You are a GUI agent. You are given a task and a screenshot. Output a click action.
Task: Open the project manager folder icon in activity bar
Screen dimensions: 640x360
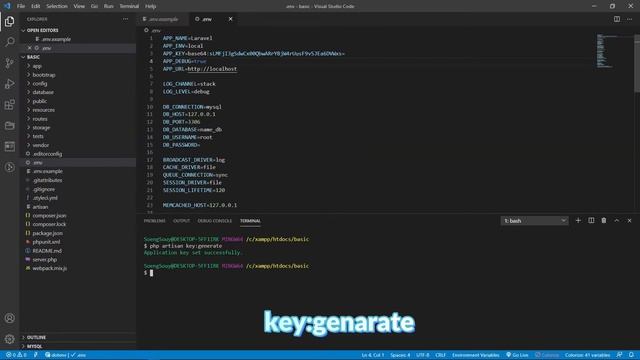coord(9,125)
